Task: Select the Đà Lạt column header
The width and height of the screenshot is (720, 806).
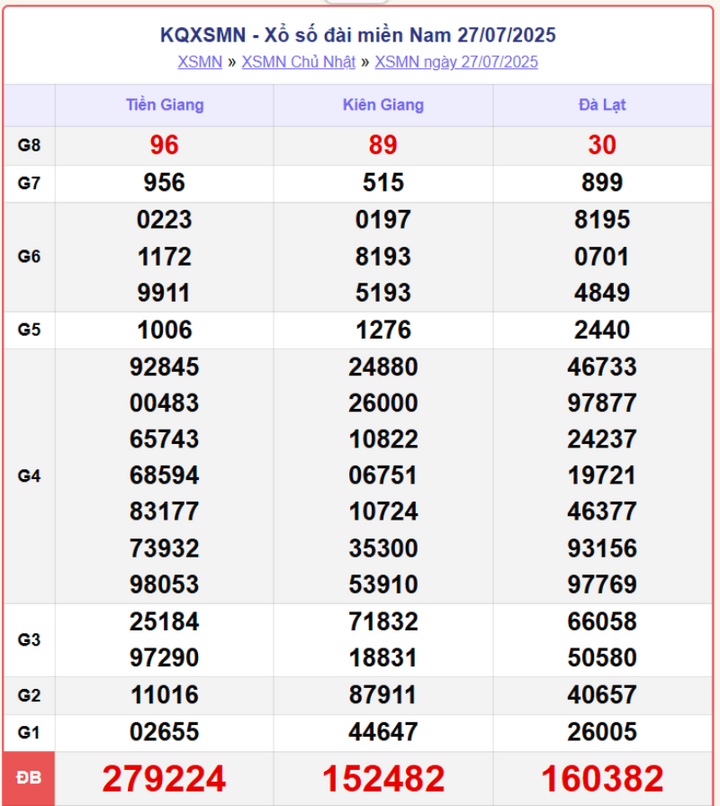Action: pyautogui.click(x=602, y=105)
